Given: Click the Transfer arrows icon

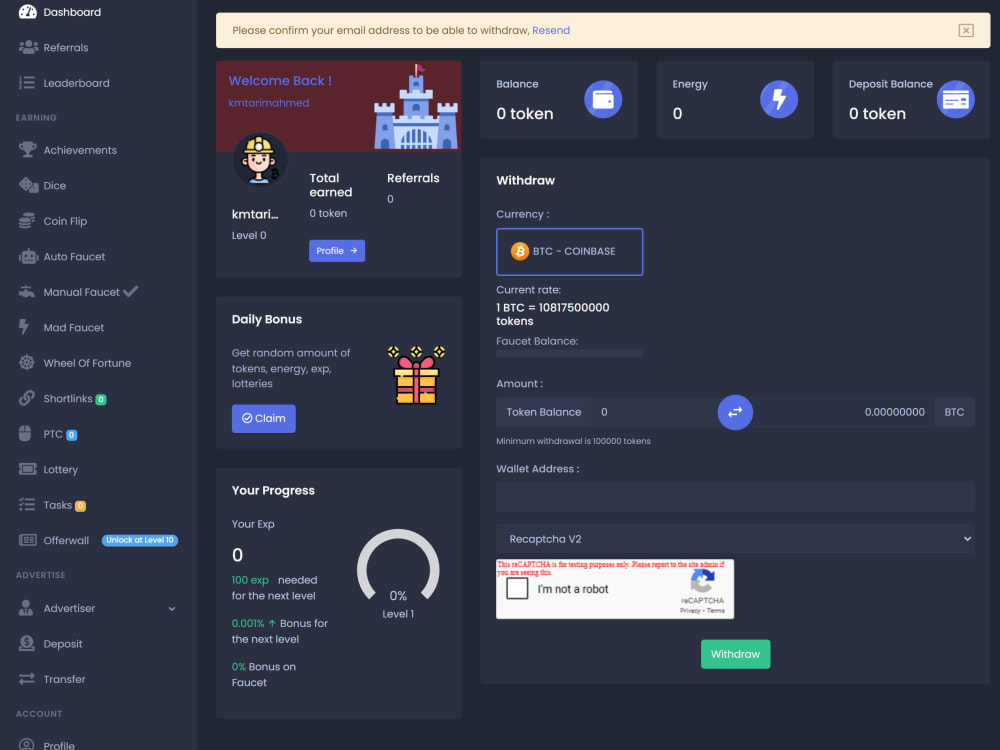Looking at the screenshot, I should tap(27, 679).
